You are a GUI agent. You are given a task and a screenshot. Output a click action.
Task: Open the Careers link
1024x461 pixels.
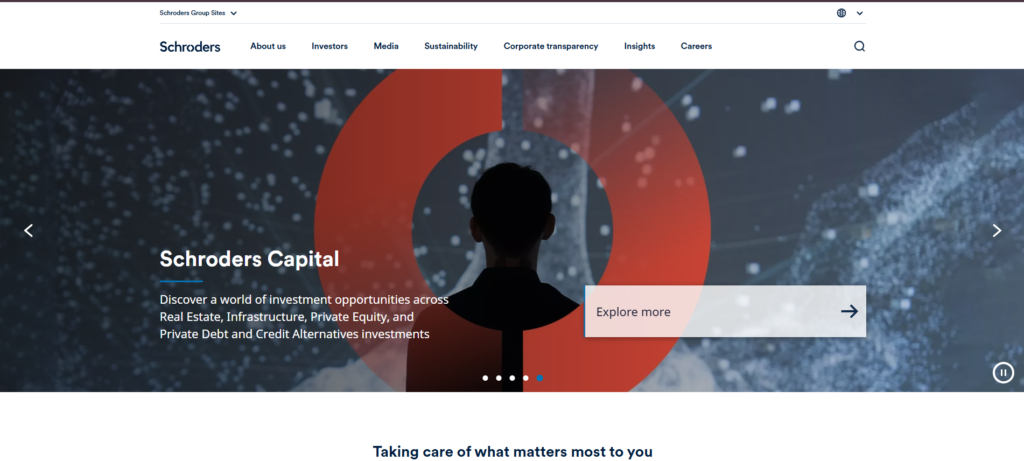[696, 46]
